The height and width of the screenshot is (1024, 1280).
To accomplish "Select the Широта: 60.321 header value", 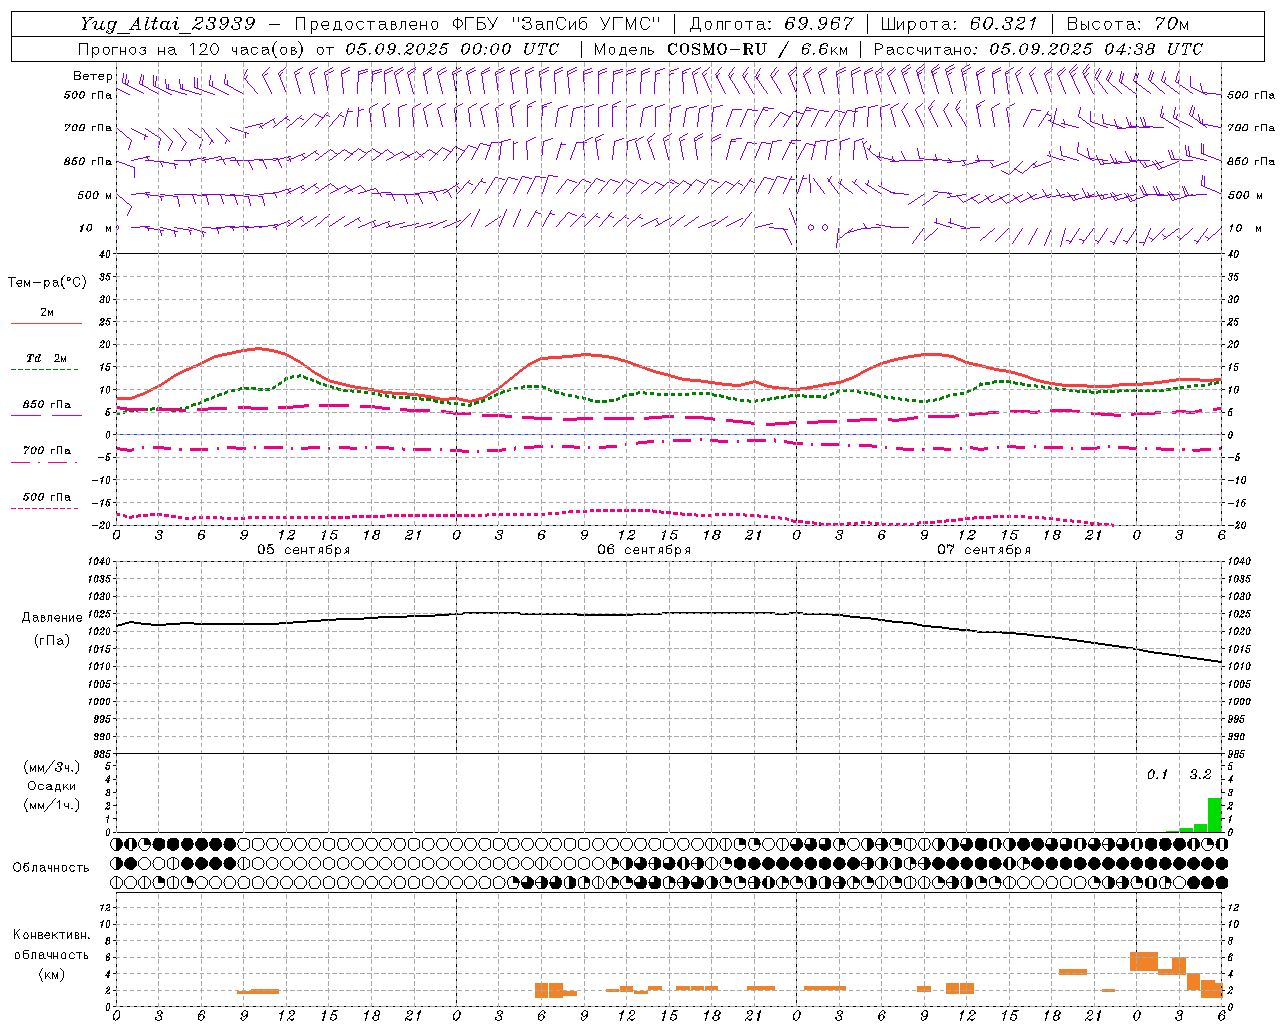I will pos(959,24).
